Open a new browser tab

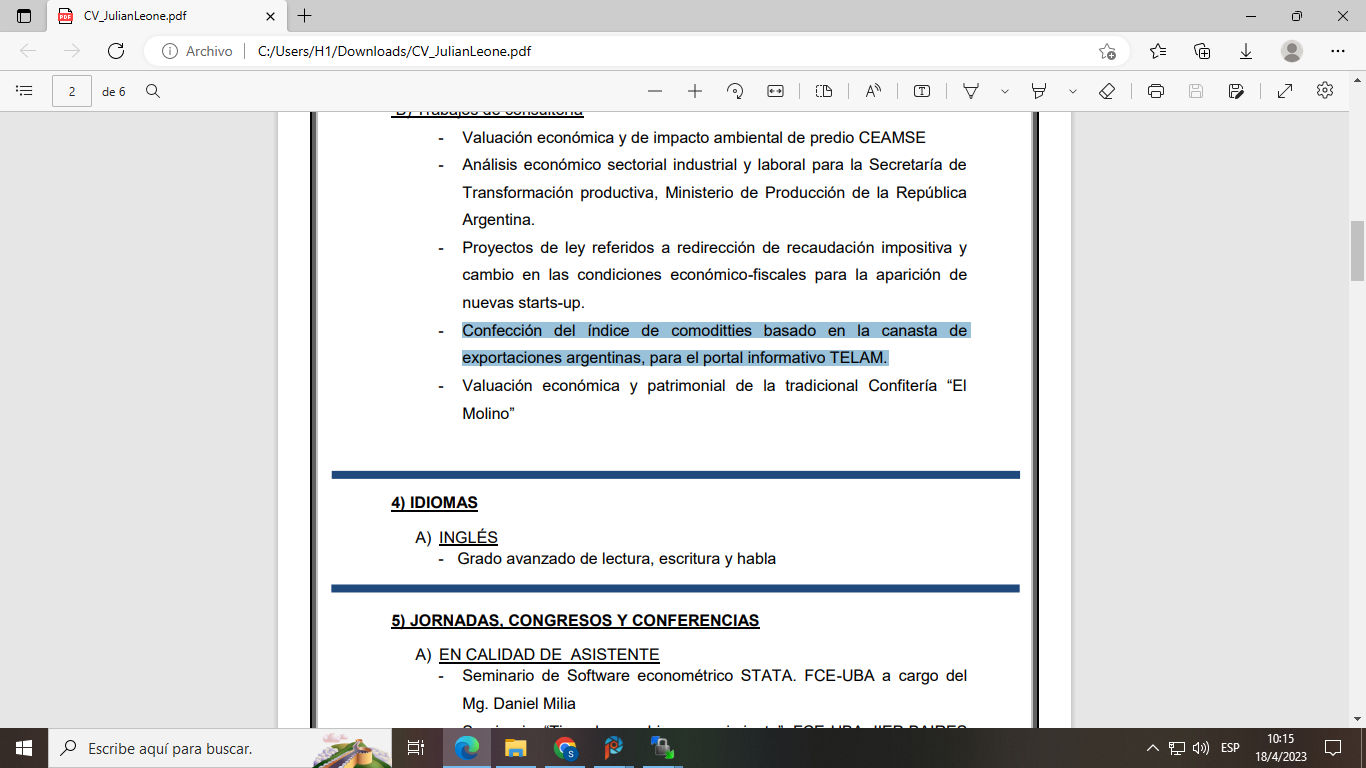305,16
